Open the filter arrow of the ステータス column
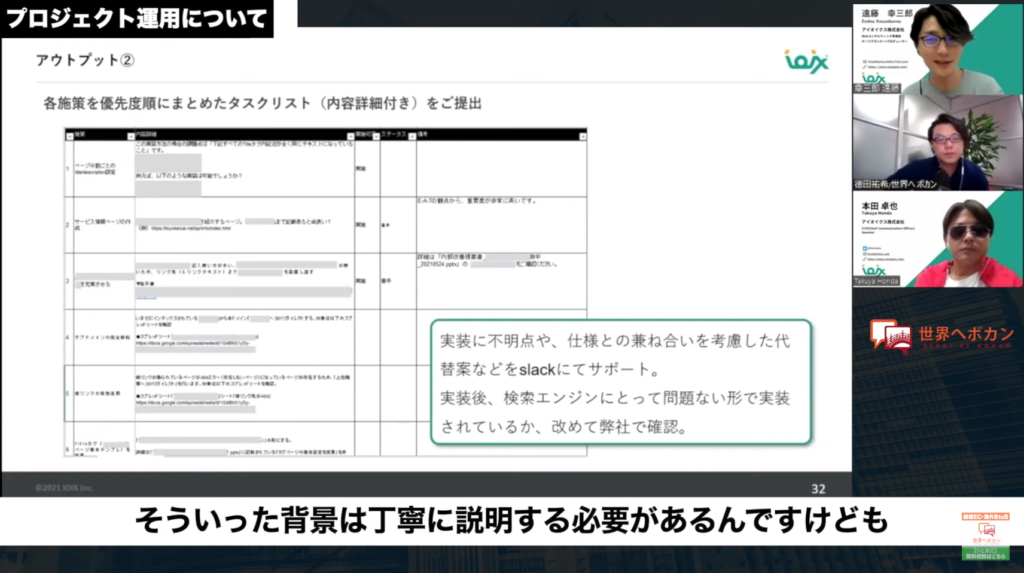1024x573 pixels. pos(412,137)
